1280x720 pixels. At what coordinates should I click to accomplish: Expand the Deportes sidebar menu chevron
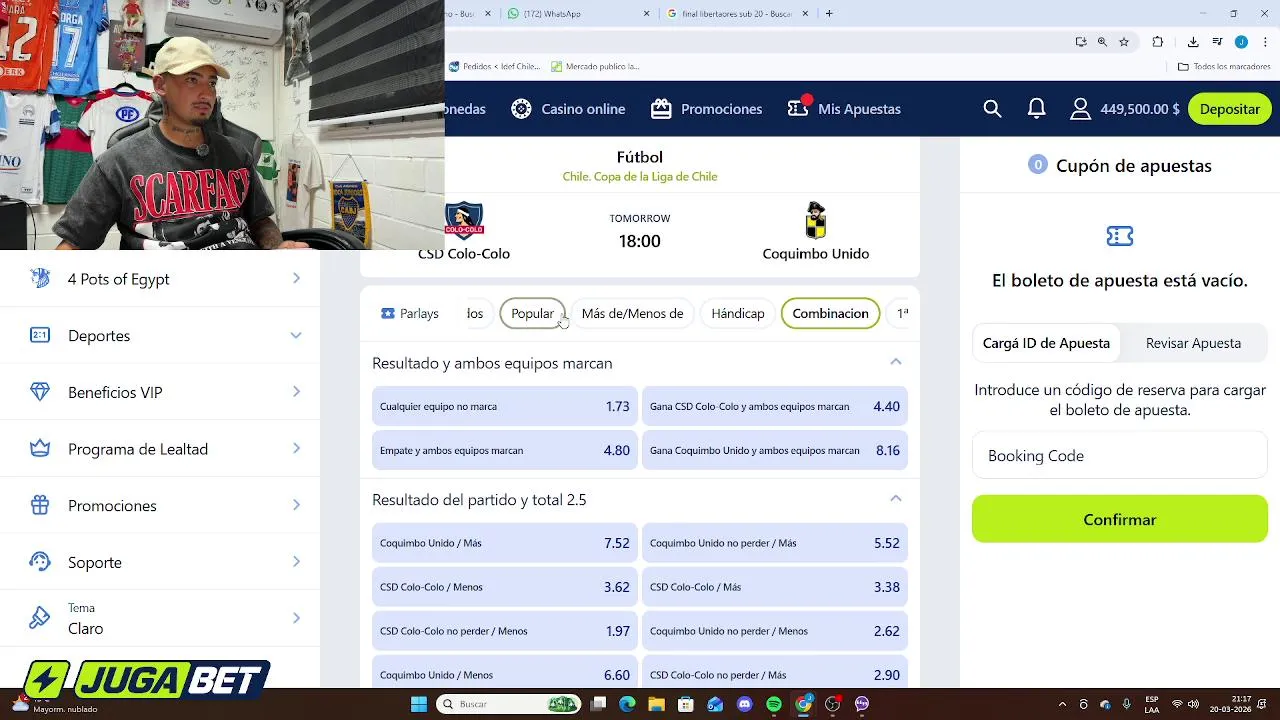pyautogui.click(x=296, y=335)
